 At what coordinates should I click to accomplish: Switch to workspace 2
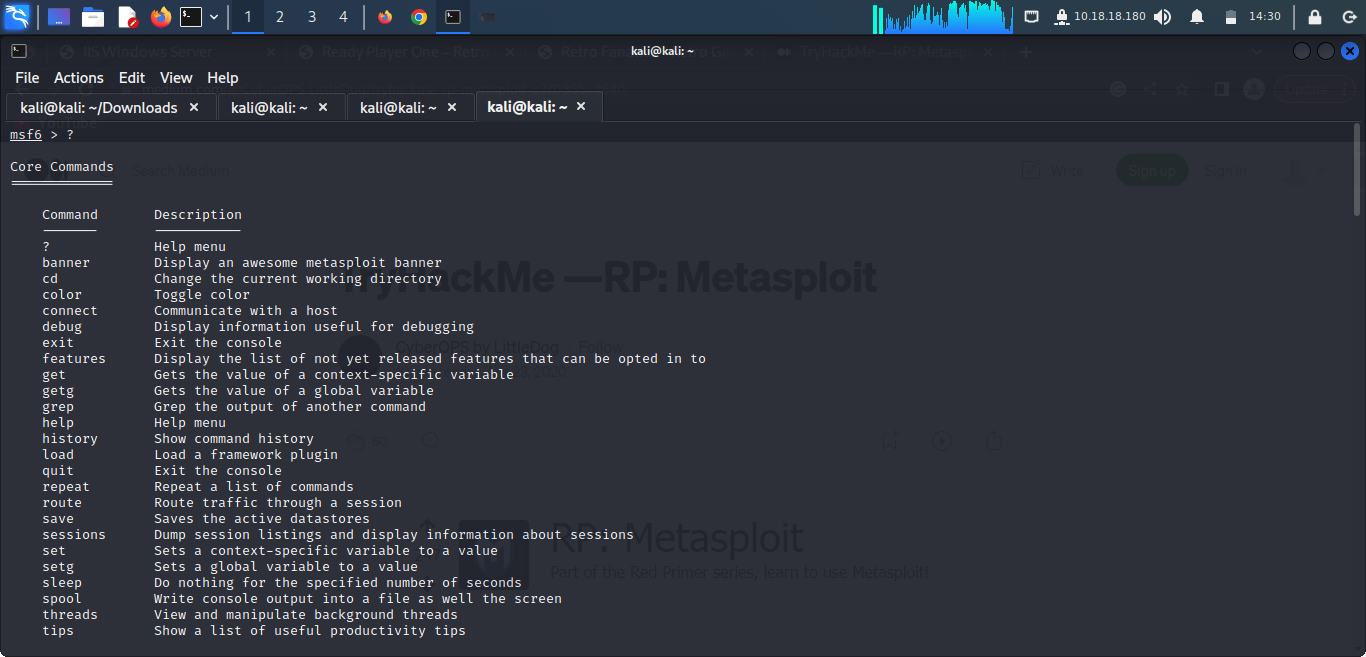(x=280, y=17)
